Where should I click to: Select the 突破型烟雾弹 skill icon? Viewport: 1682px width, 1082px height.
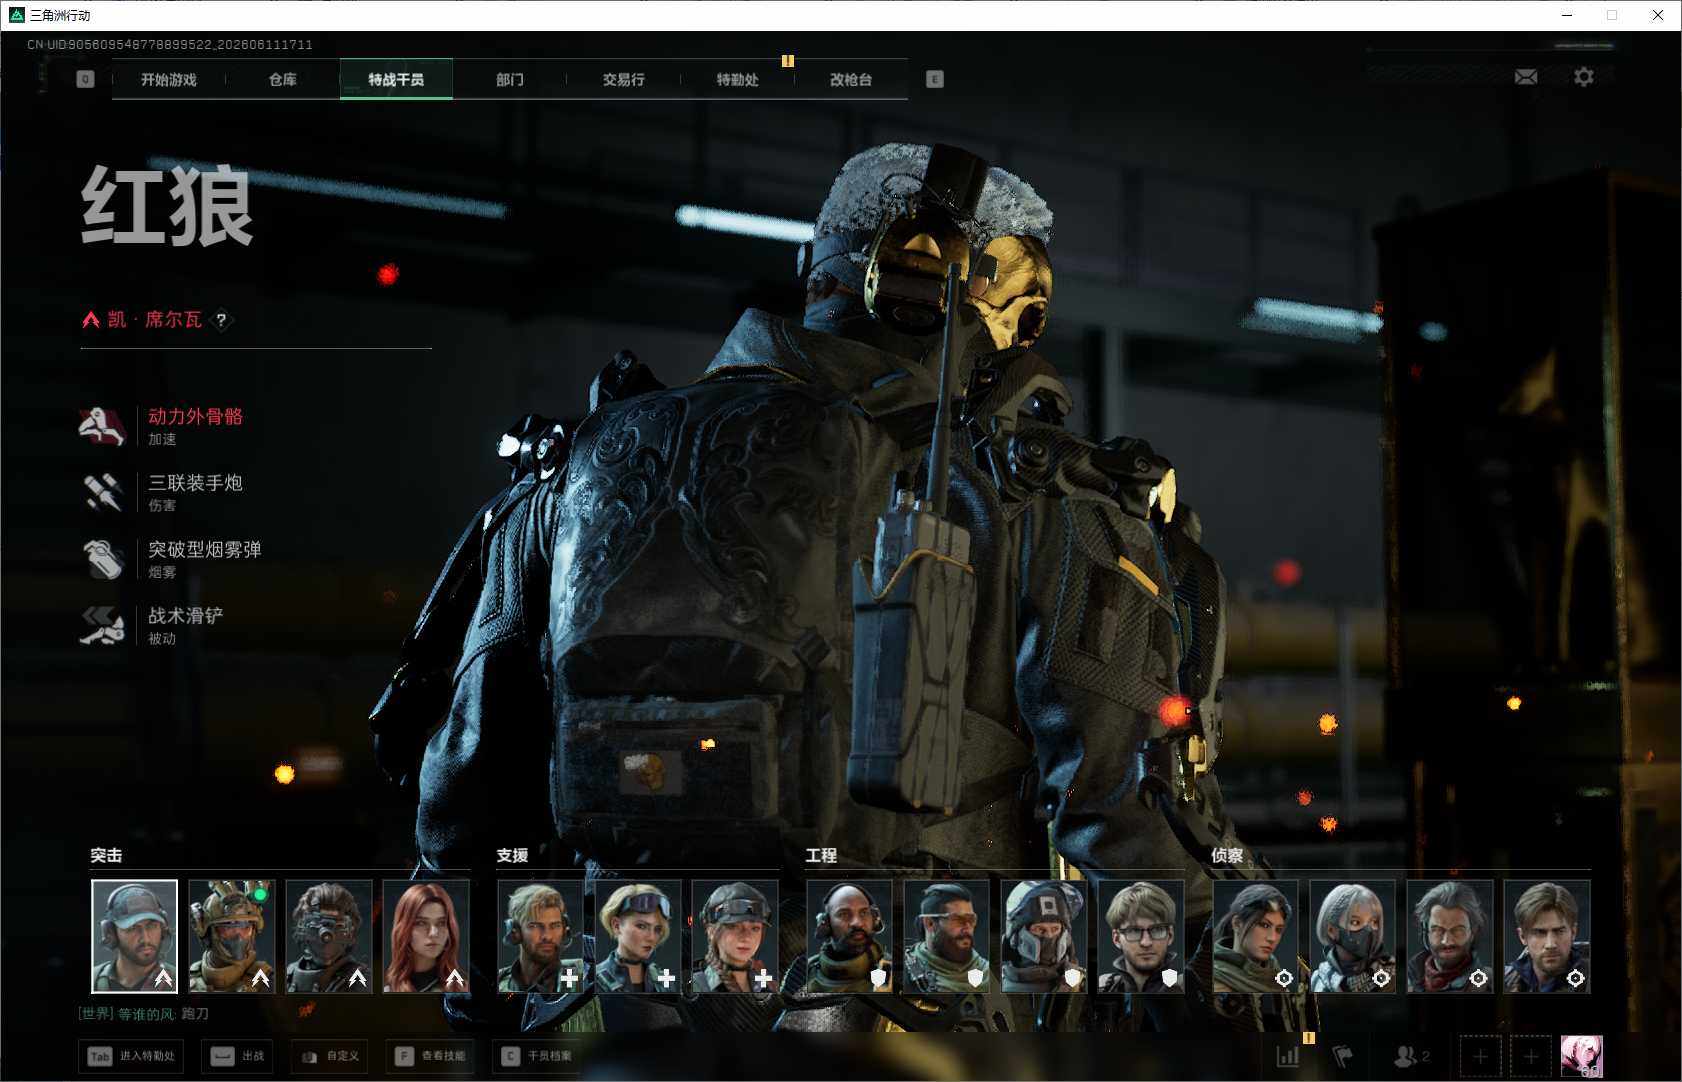[x=102, y=559]
